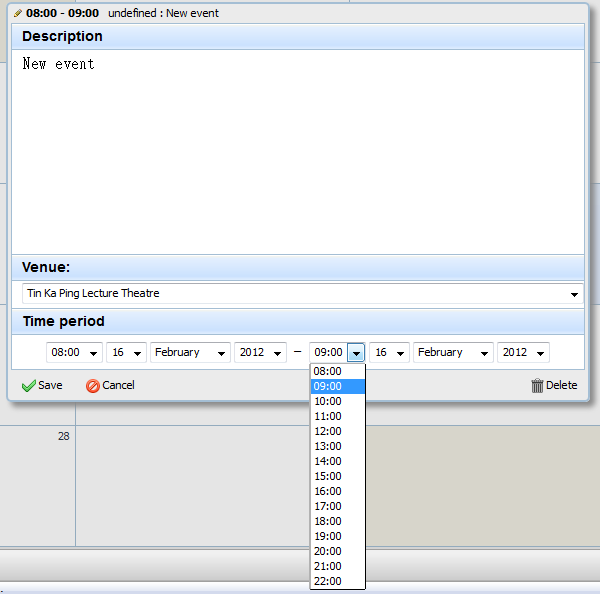600x594 pixels.
Task: Pick 13:00 from the time list
Action: pyautogui.click(x=338, y=446)
